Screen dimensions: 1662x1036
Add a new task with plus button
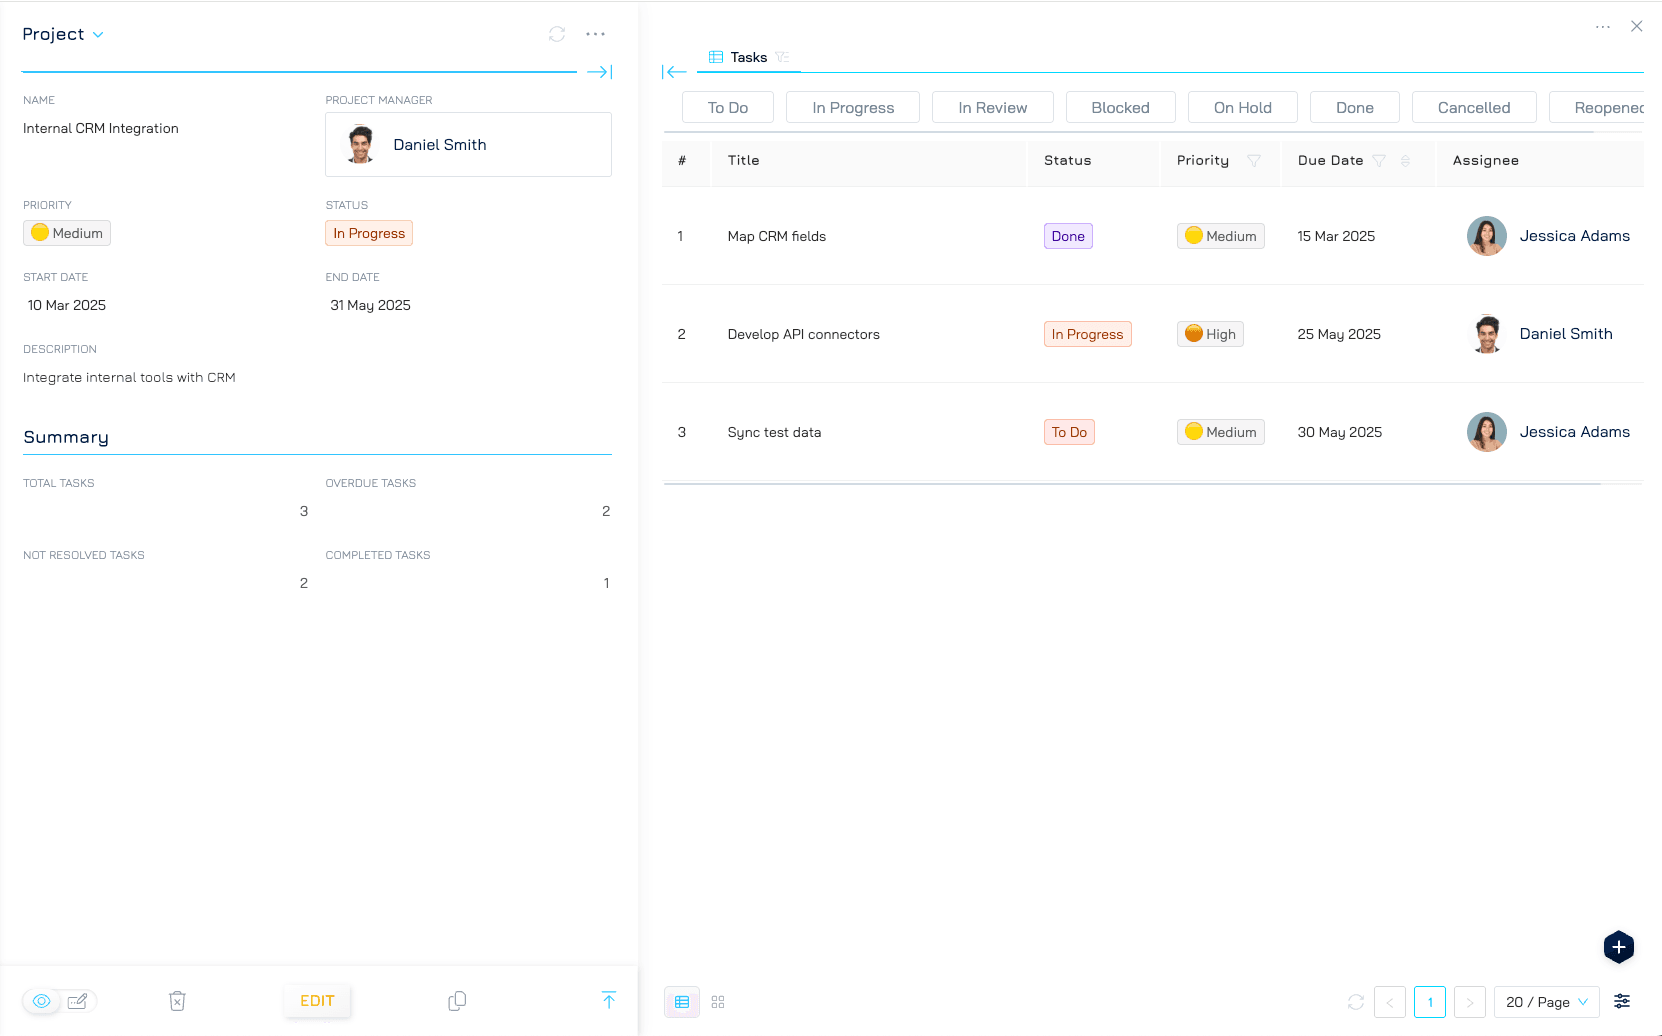click(1618, 947)
